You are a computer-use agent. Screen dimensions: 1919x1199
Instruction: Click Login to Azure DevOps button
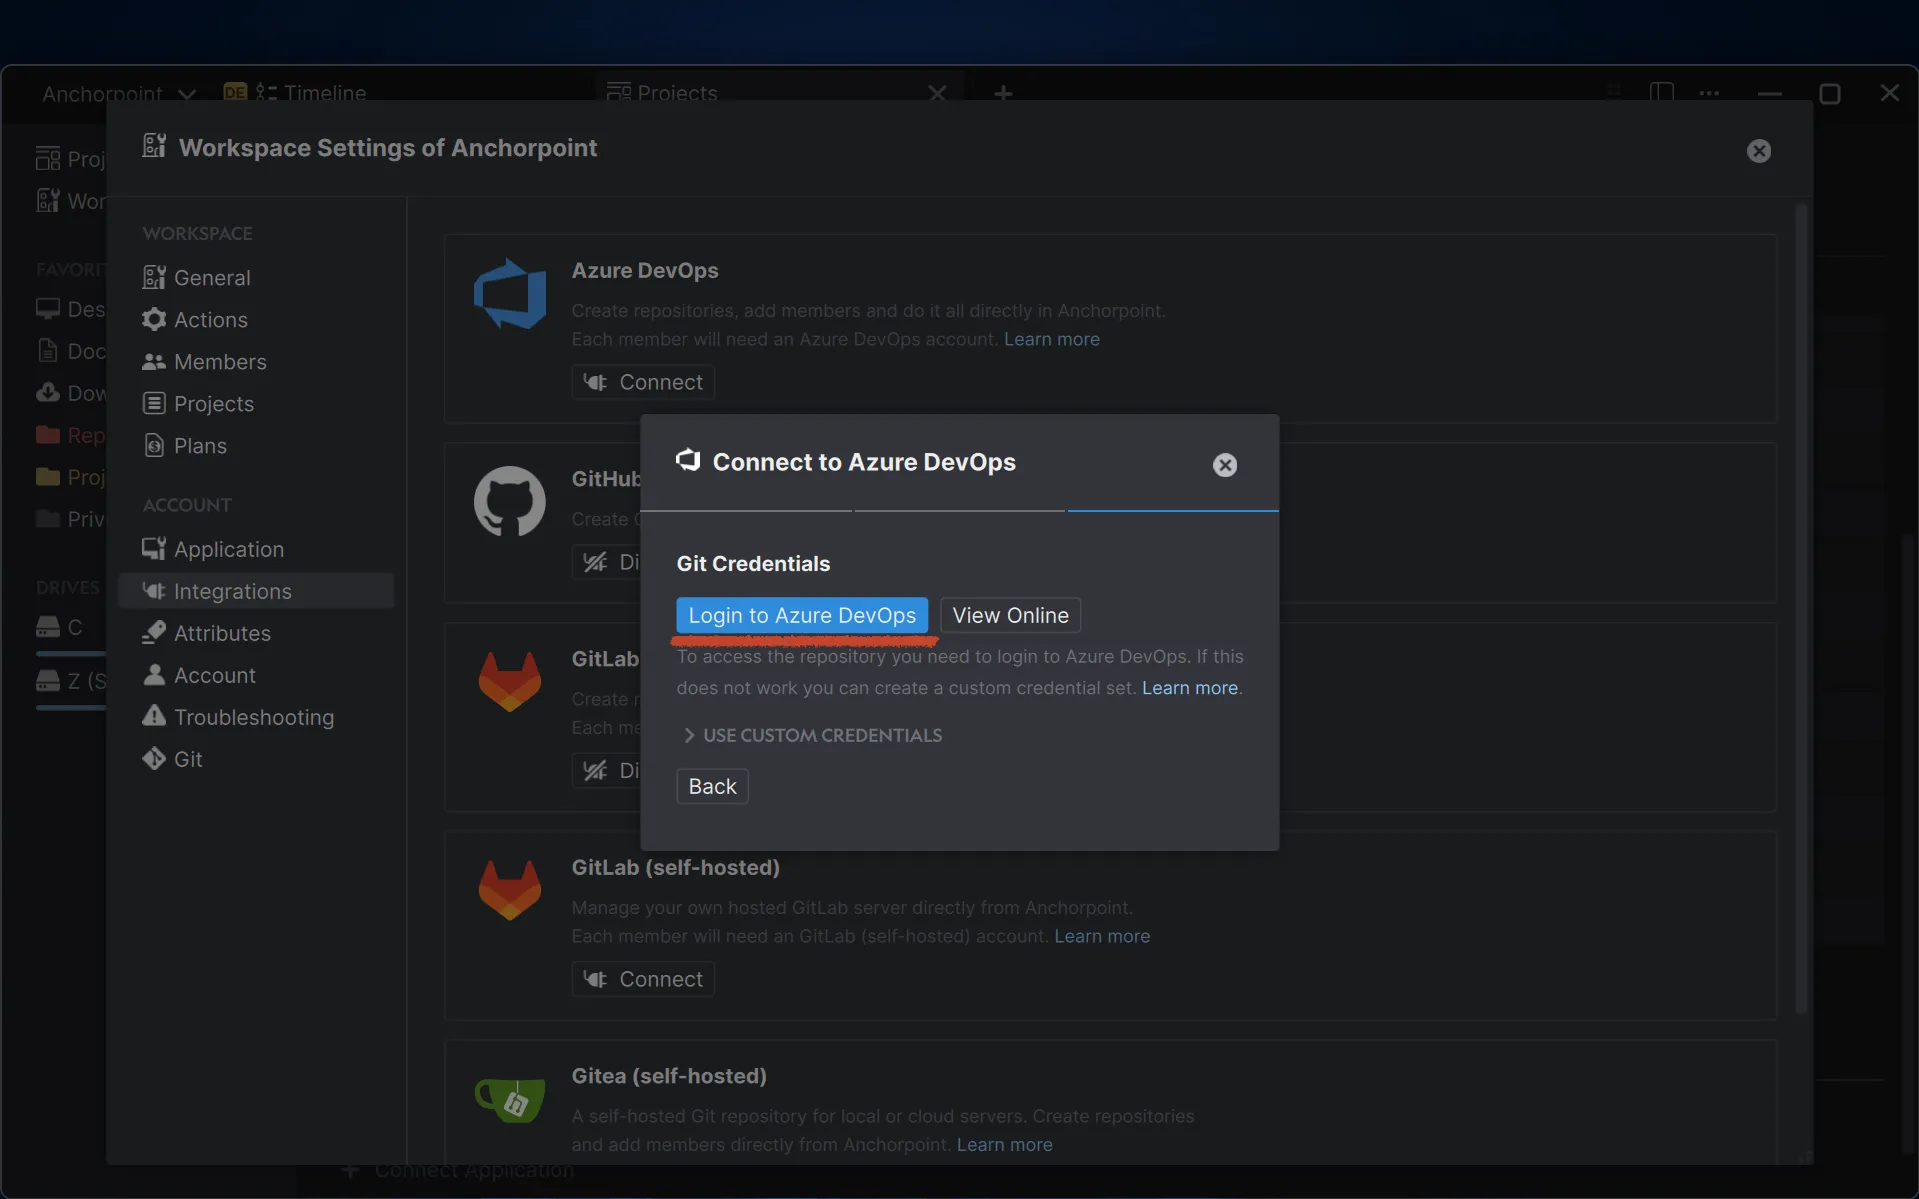(802, 615)
